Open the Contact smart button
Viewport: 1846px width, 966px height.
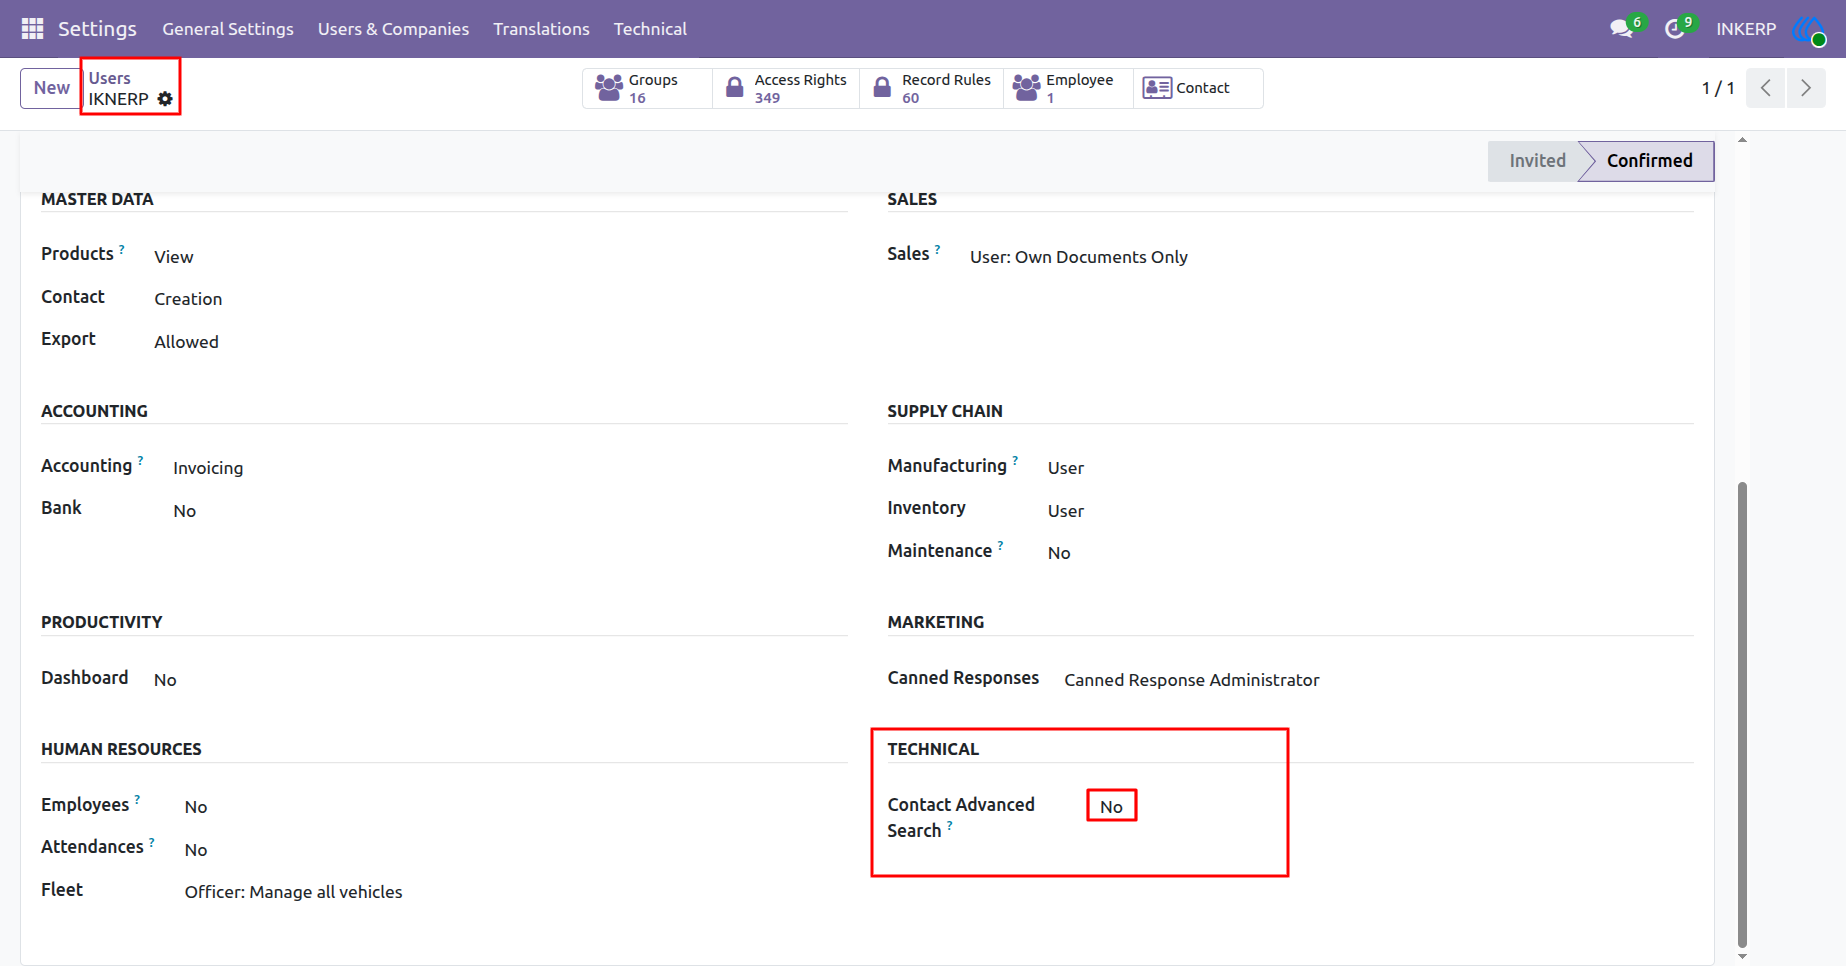[x=1198, y=88]
